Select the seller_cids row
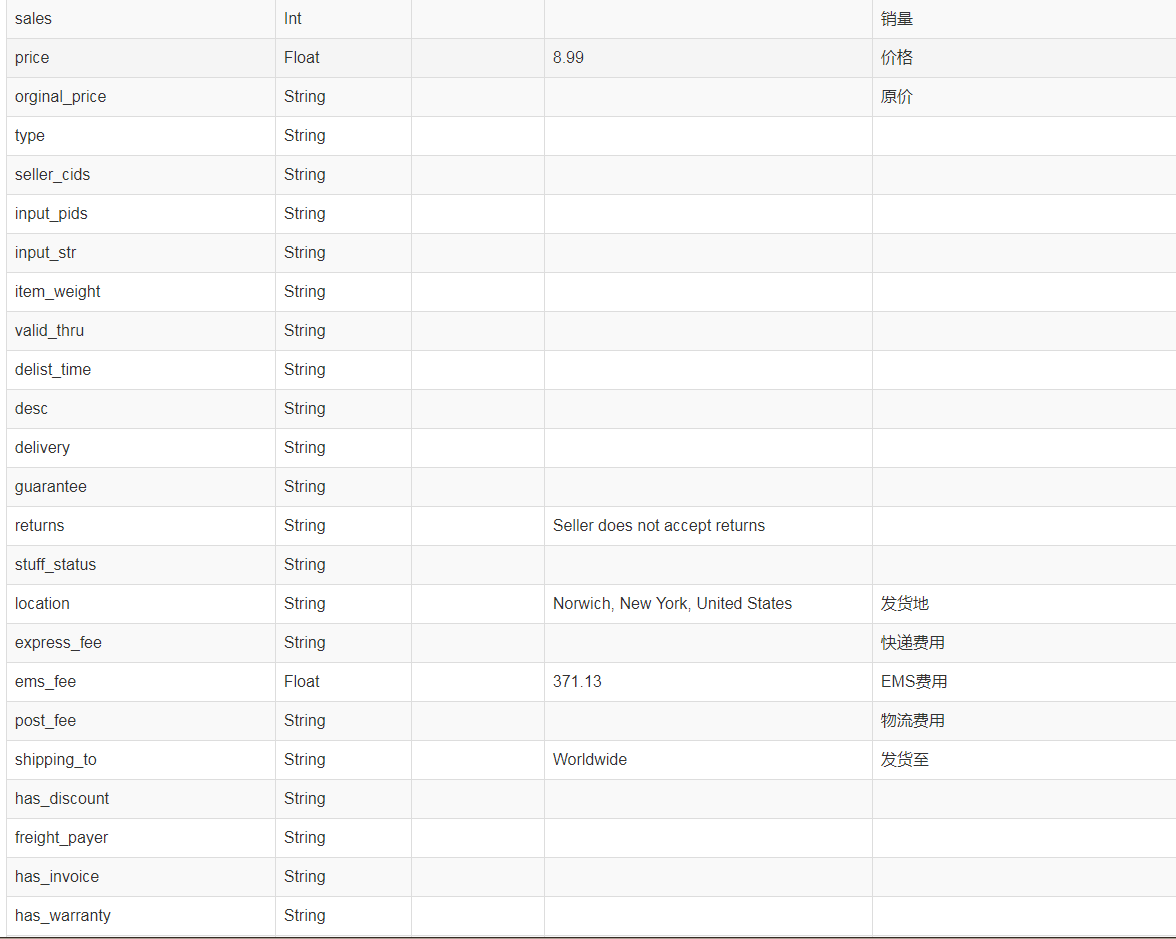Screen dimensions: 1176x939 (52, 174)
